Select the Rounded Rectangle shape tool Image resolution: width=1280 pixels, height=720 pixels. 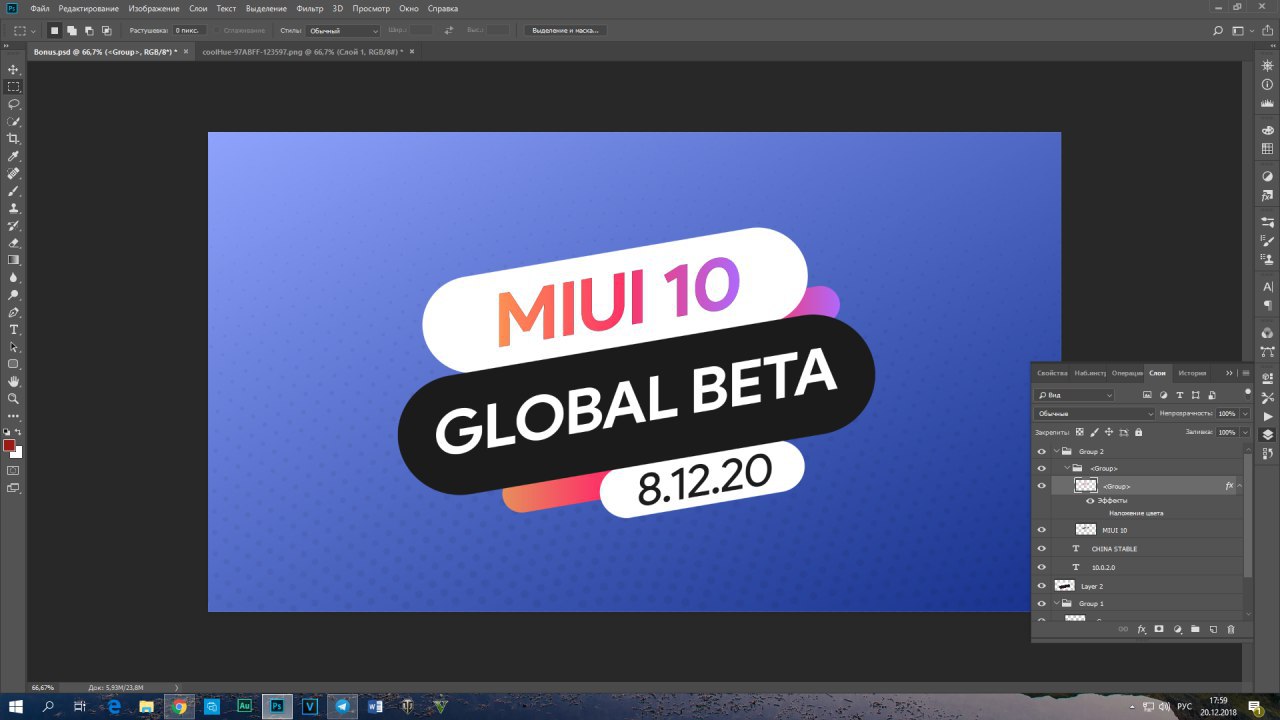coord(14,364)
